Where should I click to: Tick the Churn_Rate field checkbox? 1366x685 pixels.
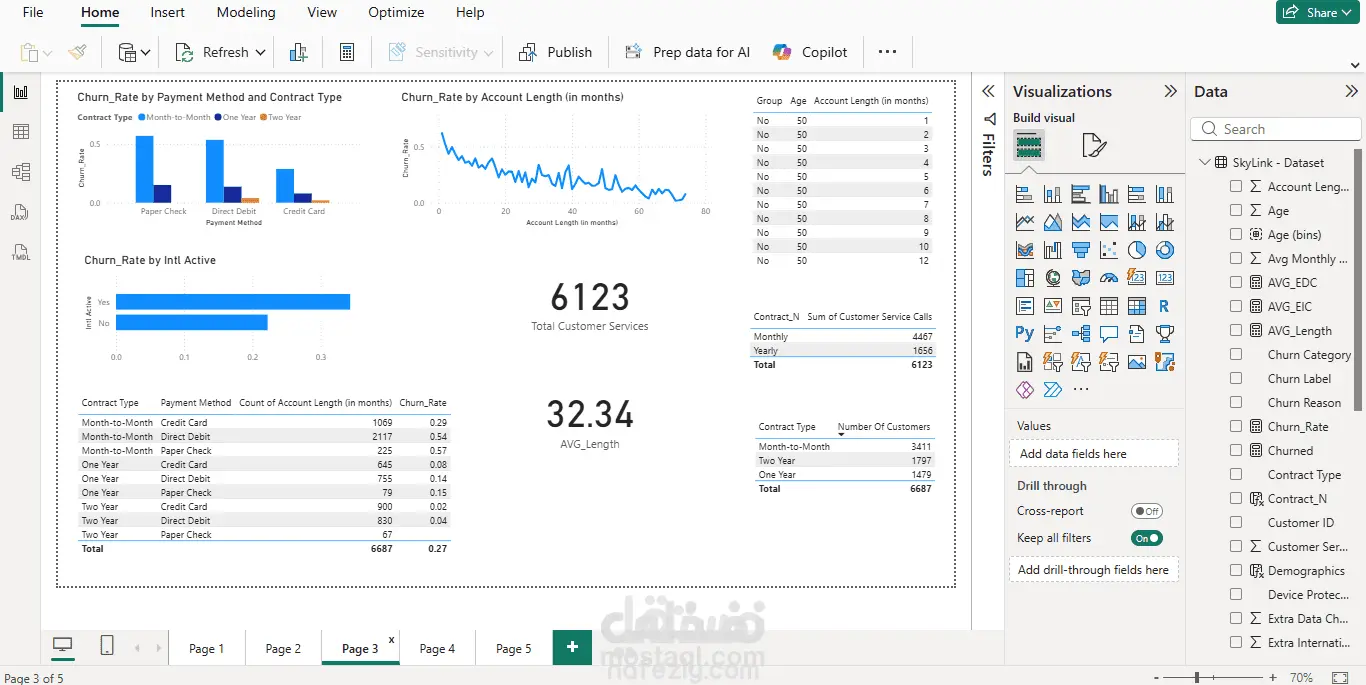pyautogui.click(x=1236, y=426)
